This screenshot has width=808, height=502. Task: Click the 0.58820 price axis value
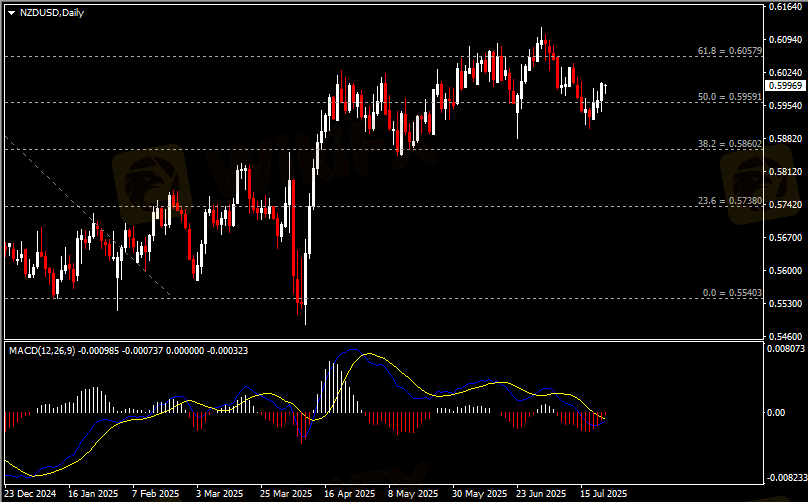(x=785, y=139)
